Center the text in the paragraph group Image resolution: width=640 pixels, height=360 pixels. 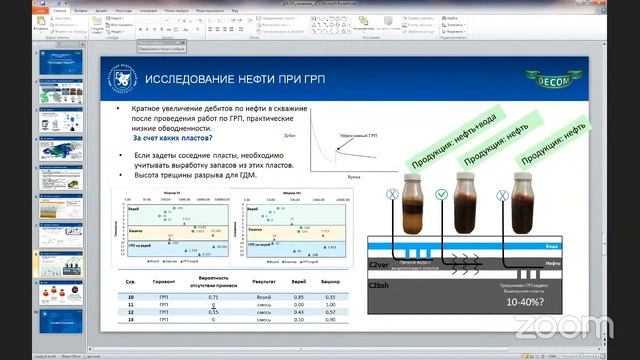click(x=218, y=29)
